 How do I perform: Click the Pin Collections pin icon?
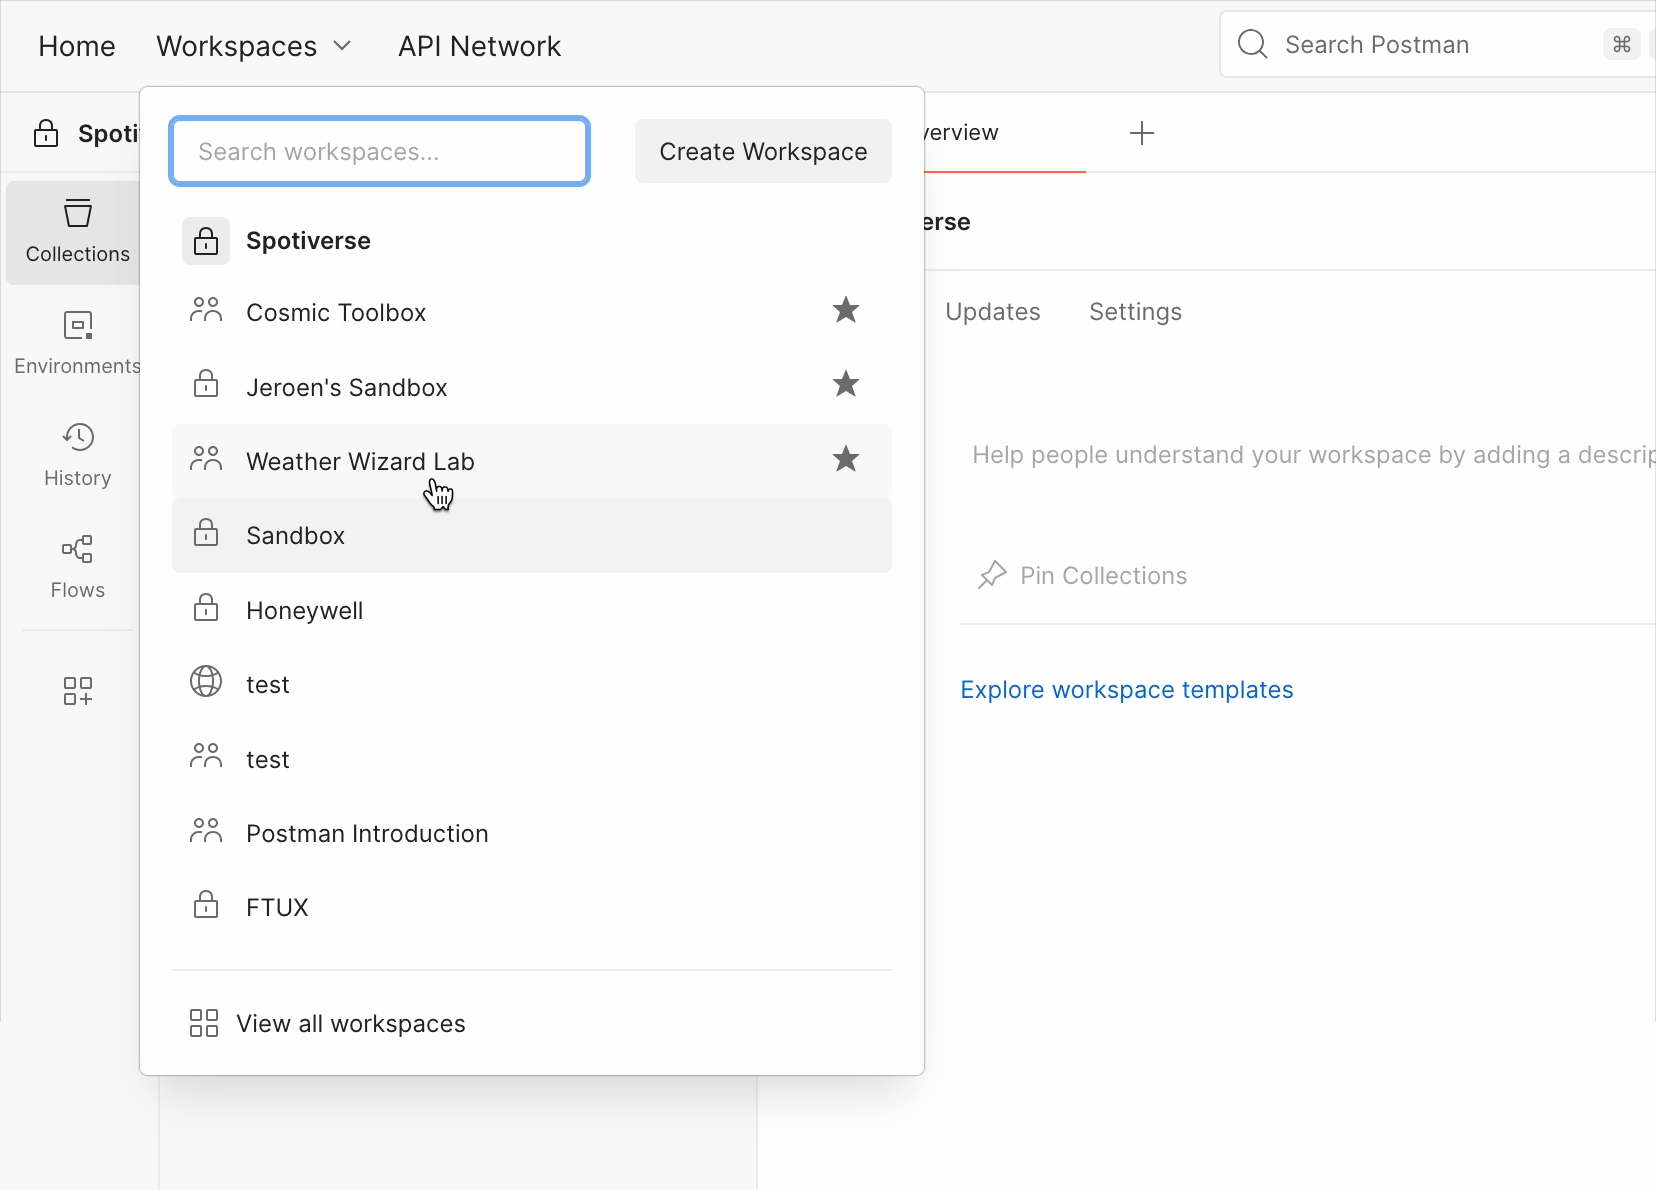click(x=991, y=575)
